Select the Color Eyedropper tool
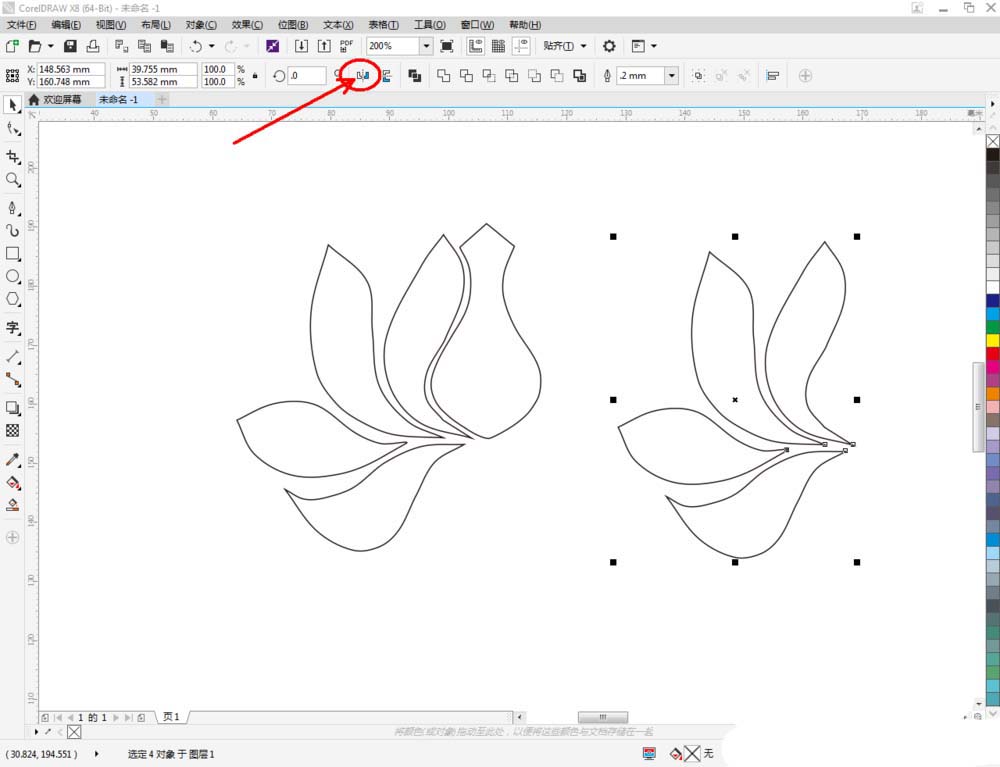The width and height of the screenshot is (1000, 767). click(x=13, y=460)
